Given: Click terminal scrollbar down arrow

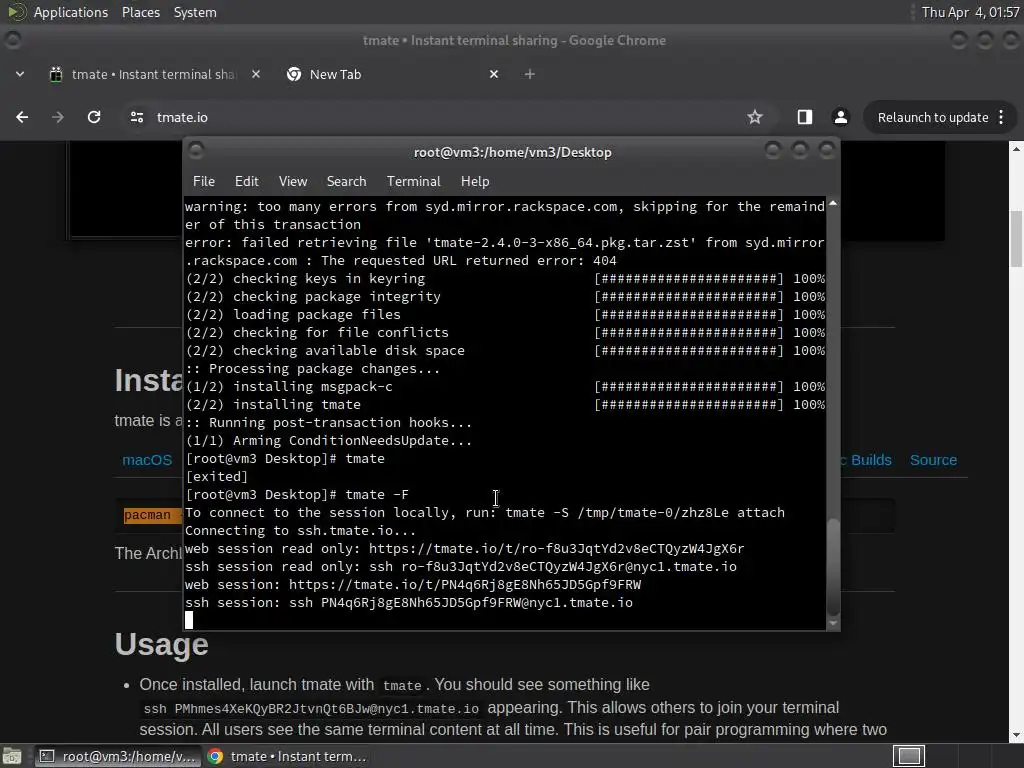Looking at the screenshot, I should pyautogui.click(x=833, y=624).
